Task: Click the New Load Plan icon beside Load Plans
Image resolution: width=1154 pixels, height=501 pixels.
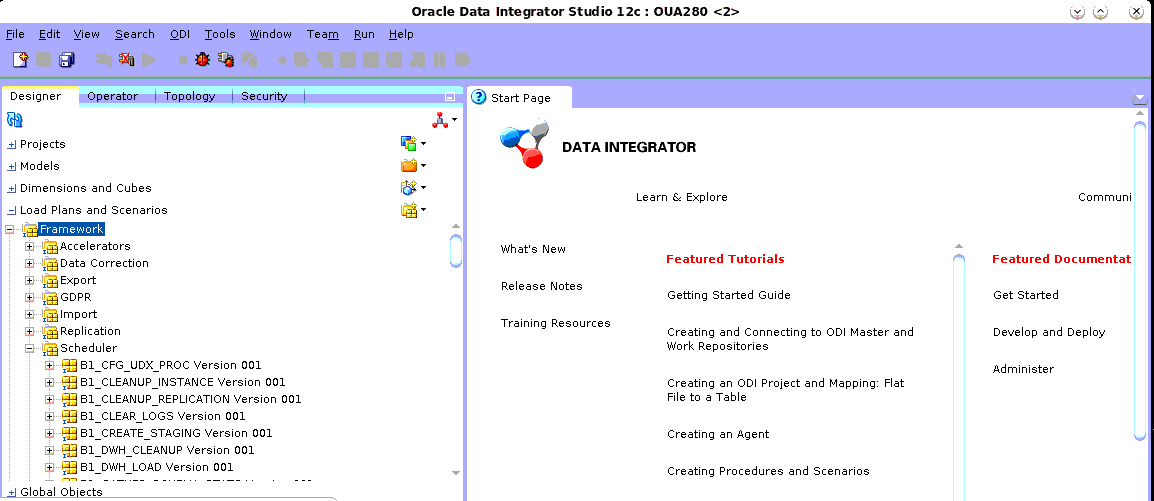Action: (x=408, y=210)
